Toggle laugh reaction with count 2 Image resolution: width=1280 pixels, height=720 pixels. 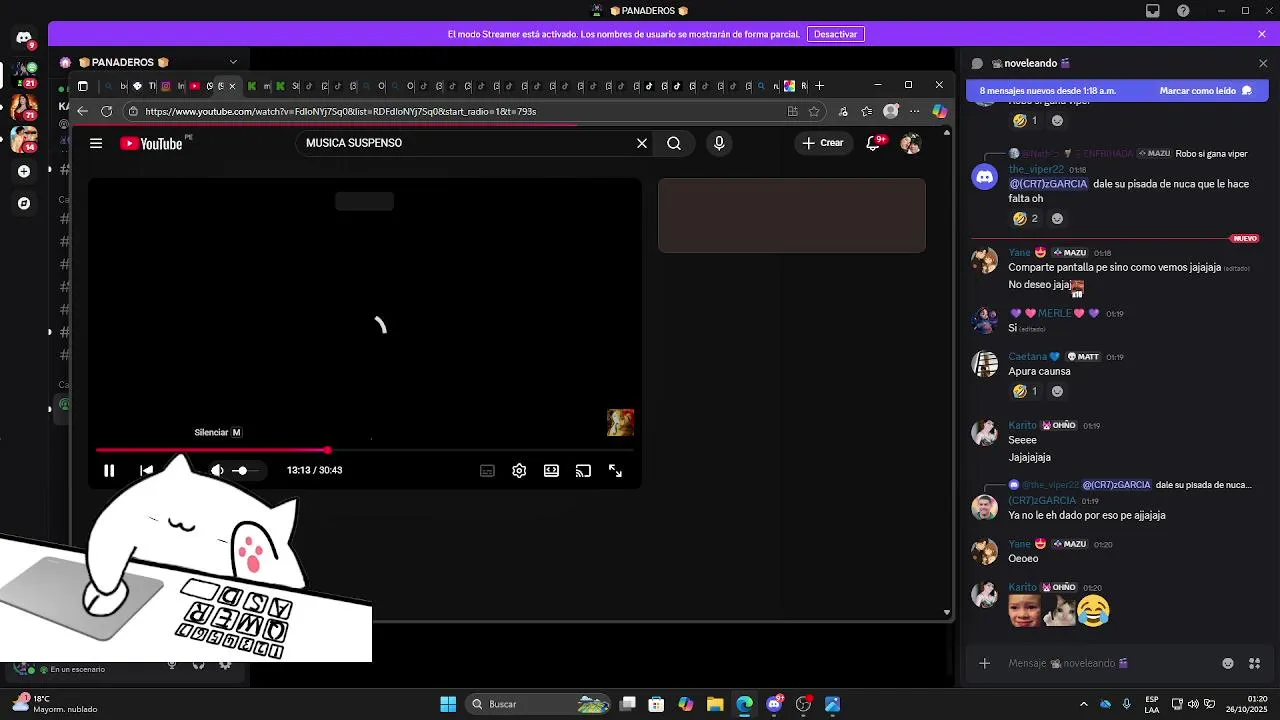pyautogui.click(x=1025, y=218)
